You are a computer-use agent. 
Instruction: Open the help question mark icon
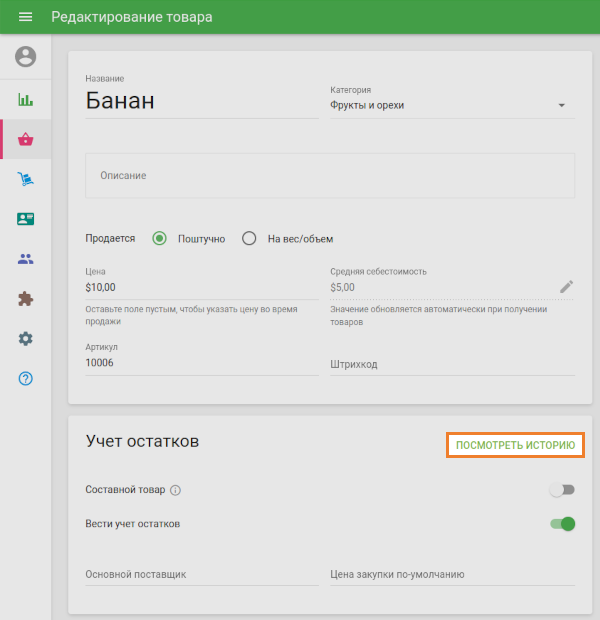coord(26,379)
